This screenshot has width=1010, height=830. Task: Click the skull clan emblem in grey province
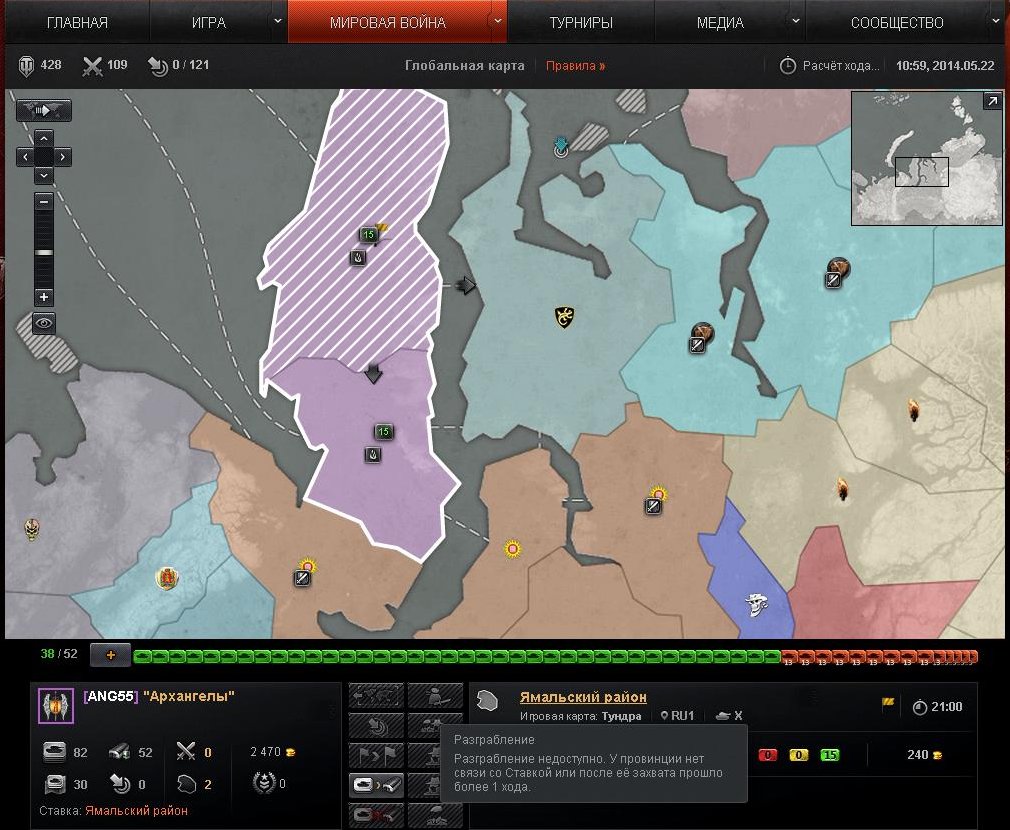coord(32,529)
